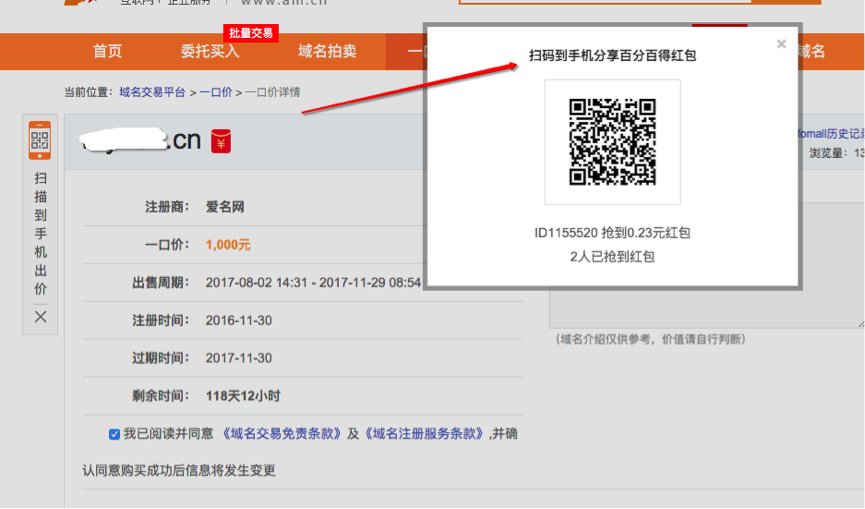Click the 批量交易 red badge

coord(251,33)
